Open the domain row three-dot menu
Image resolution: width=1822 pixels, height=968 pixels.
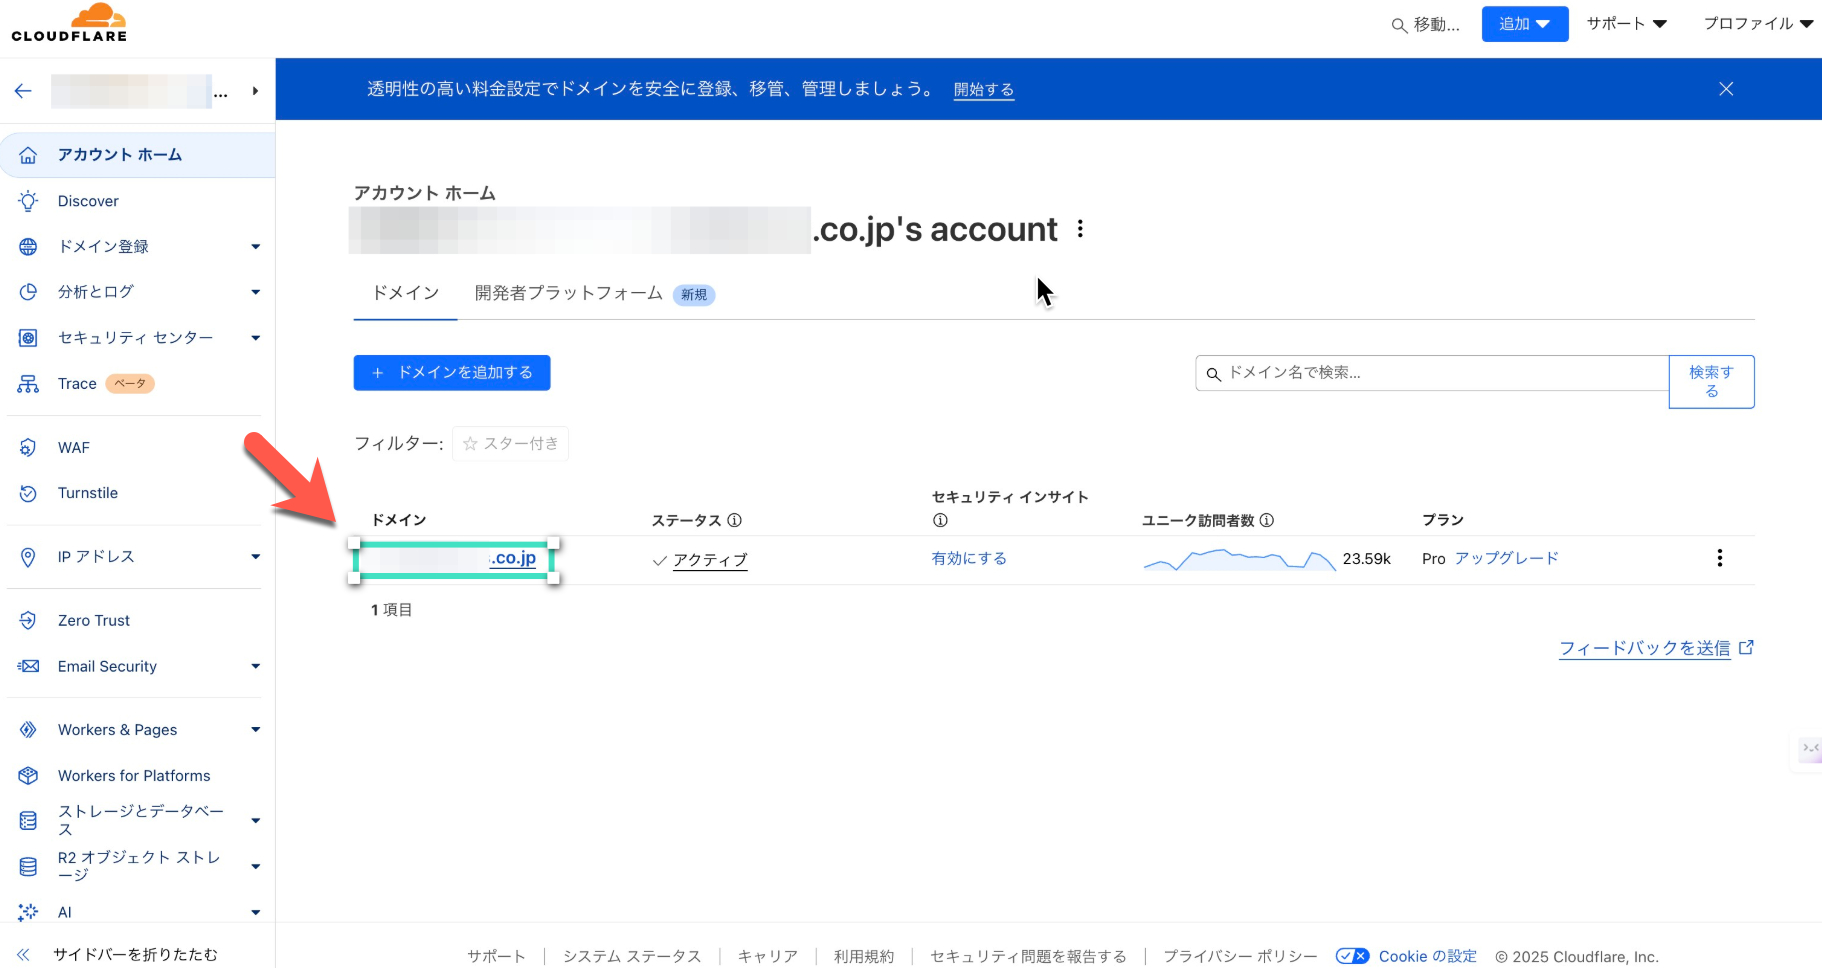point(1720,558)
